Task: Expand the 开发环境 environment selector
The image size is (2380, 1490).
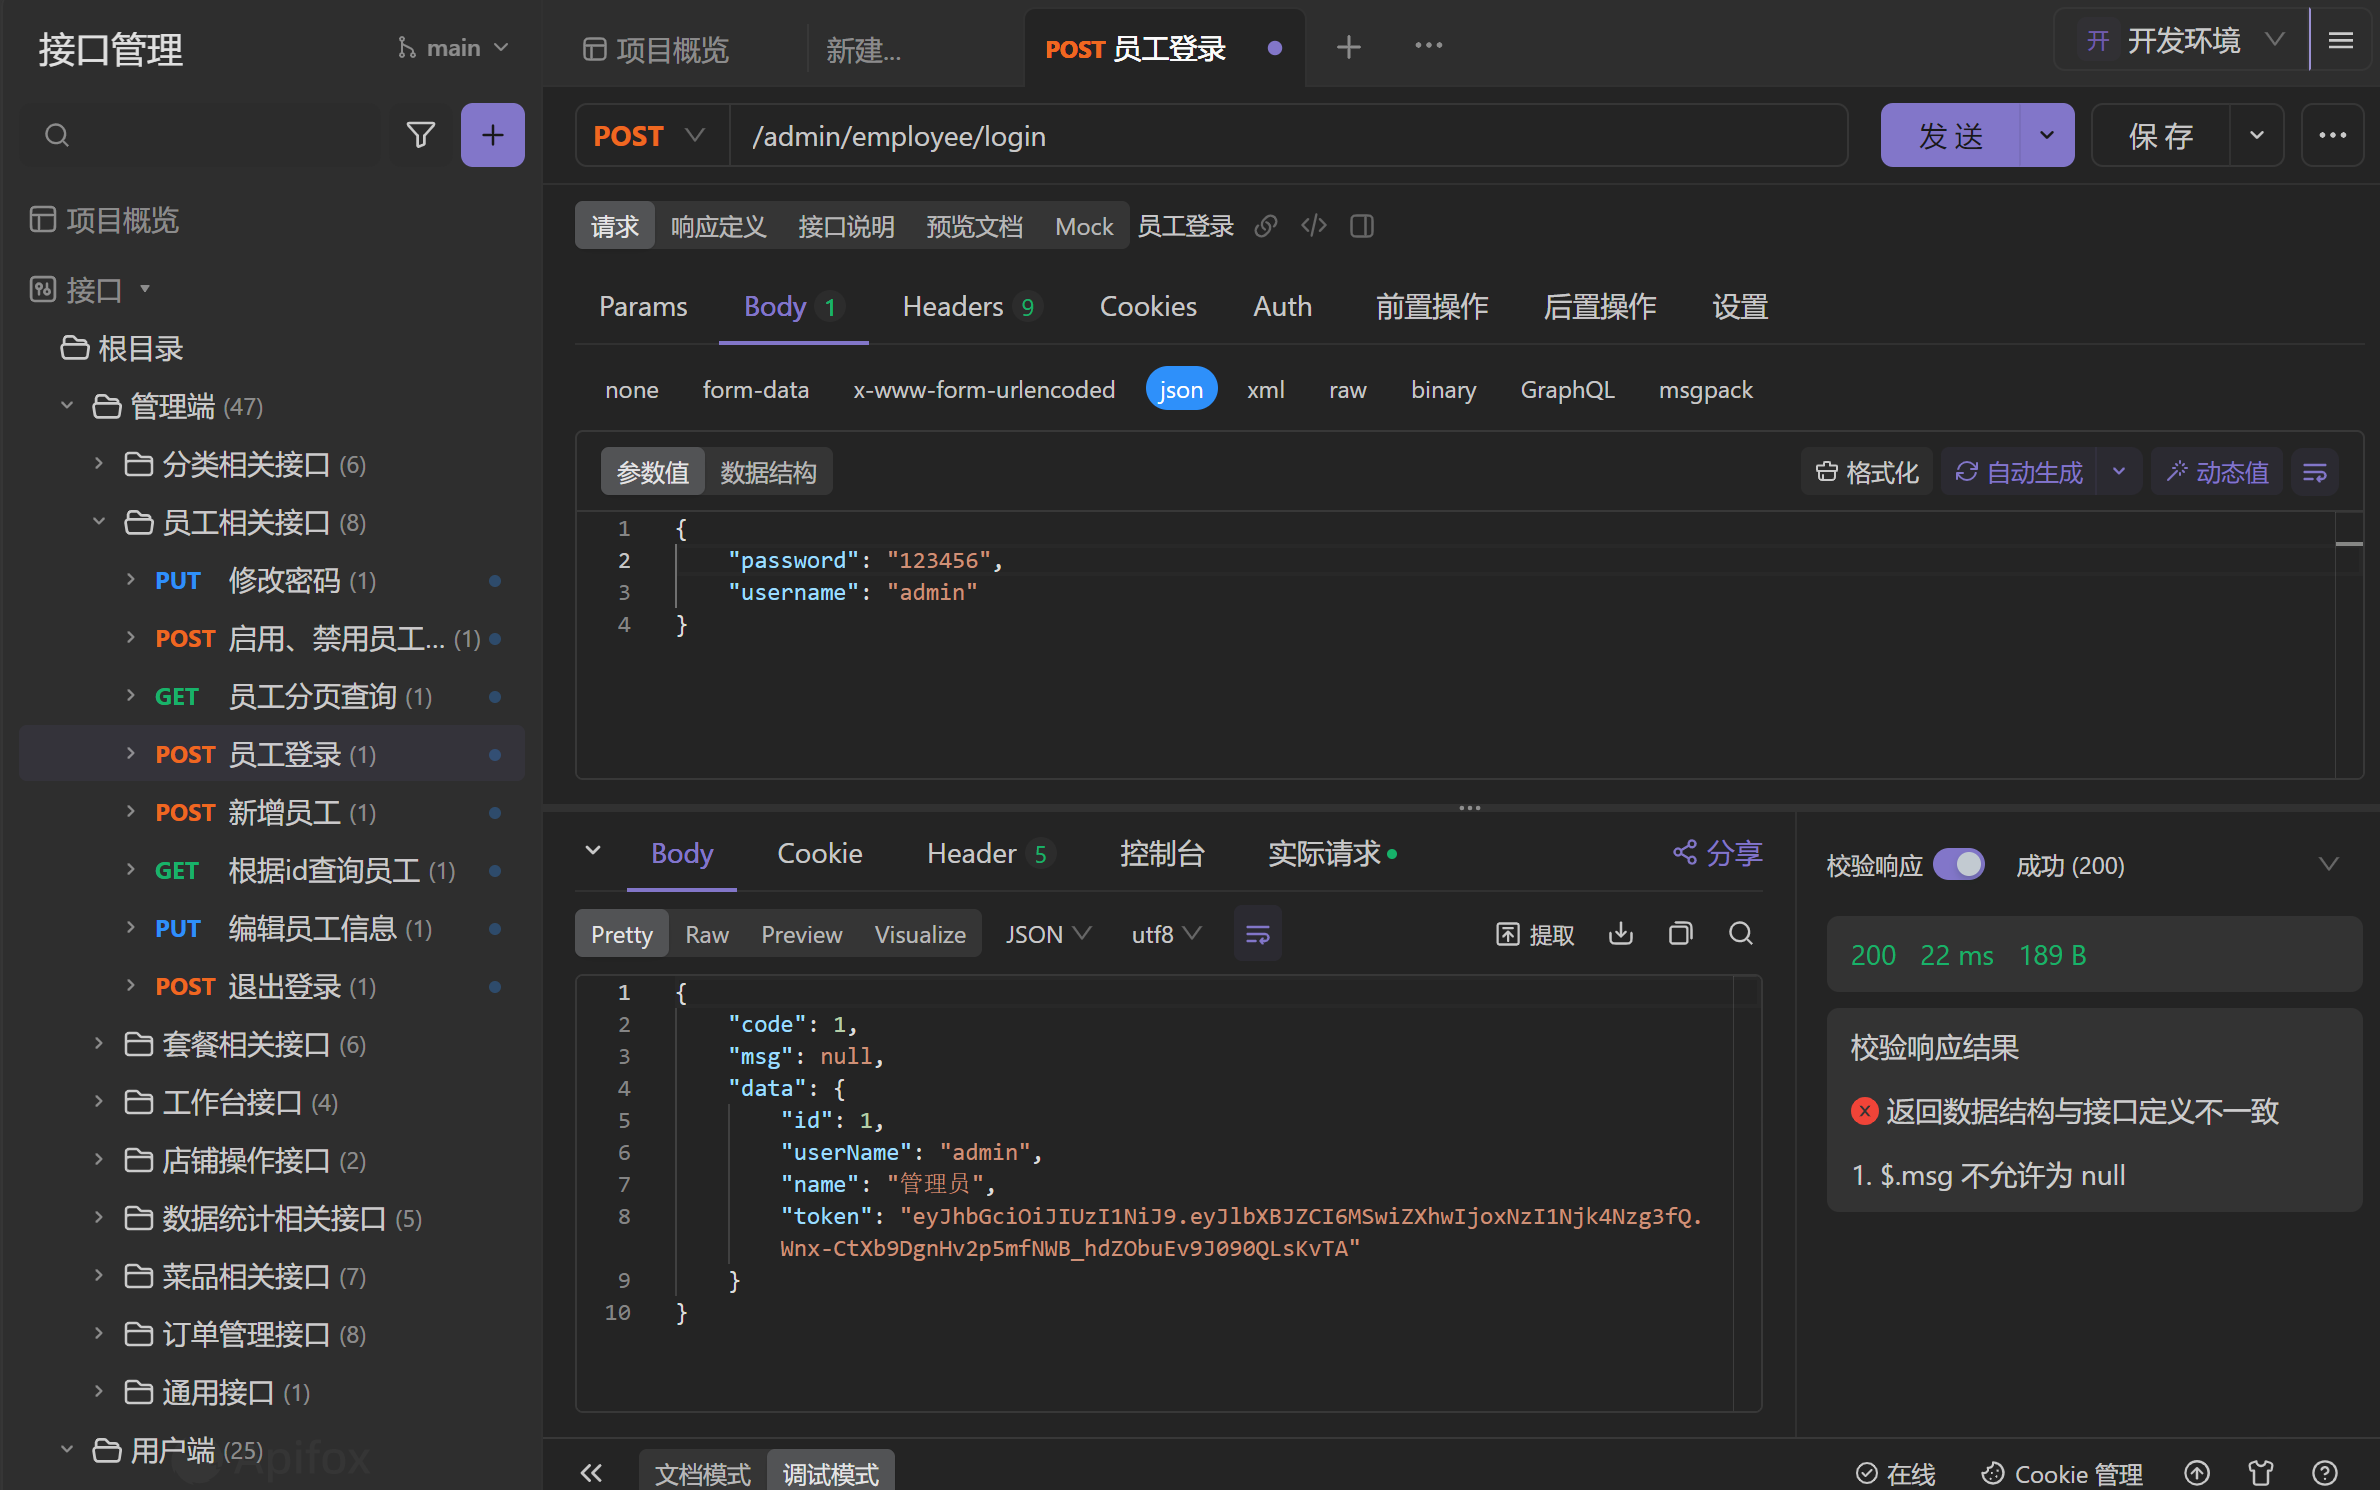Action: click(x=2184, y=41)
